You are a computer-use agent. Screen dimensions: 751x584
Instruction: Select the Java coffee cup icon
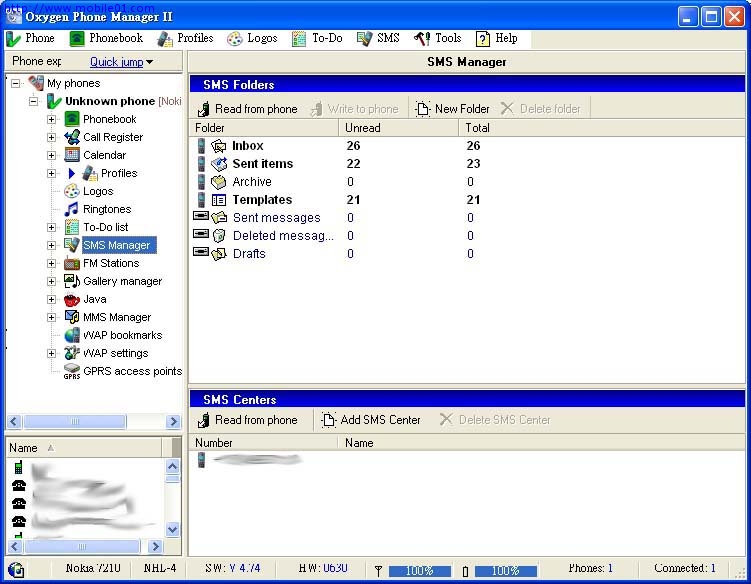click(72, 299)
